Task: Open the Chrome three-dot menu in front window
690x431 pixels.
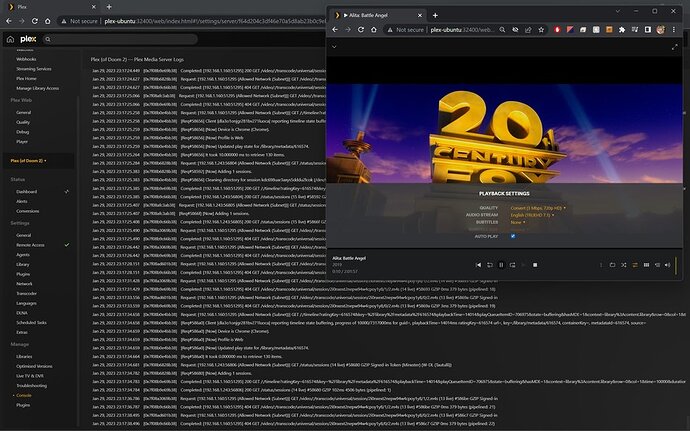Action: click(x=674, y=30)
